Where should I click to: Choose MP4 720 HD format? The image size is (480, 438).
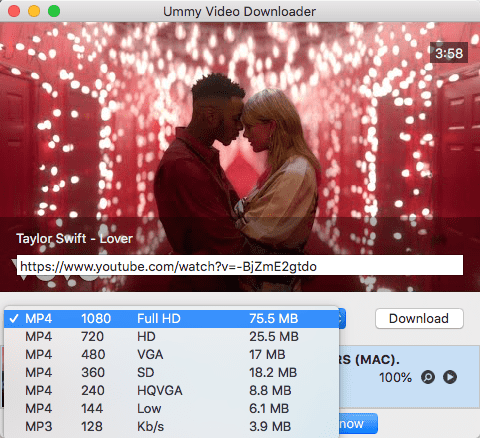point(171,337)
